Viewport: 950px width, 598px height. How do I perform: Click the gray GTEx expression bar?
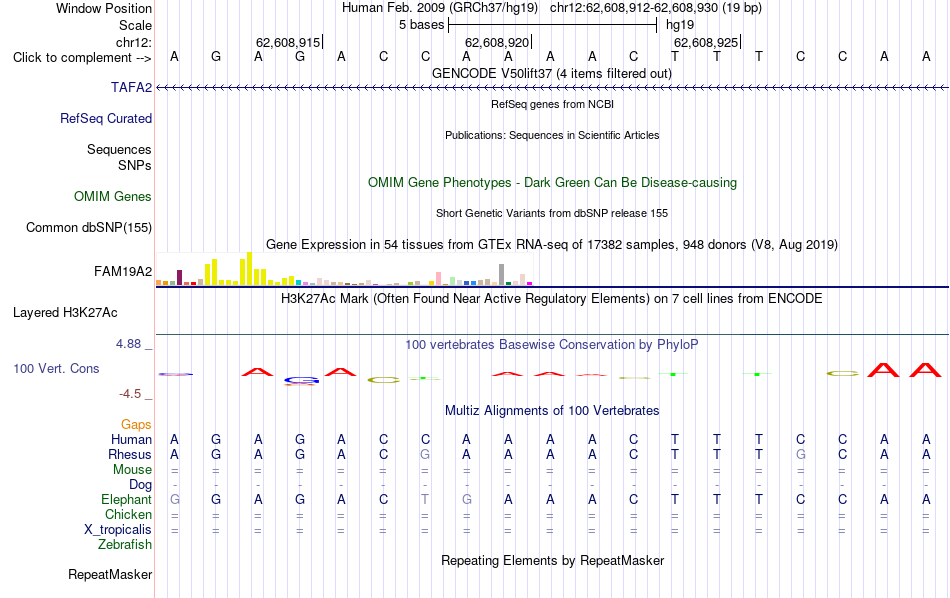tap(502, 274)
